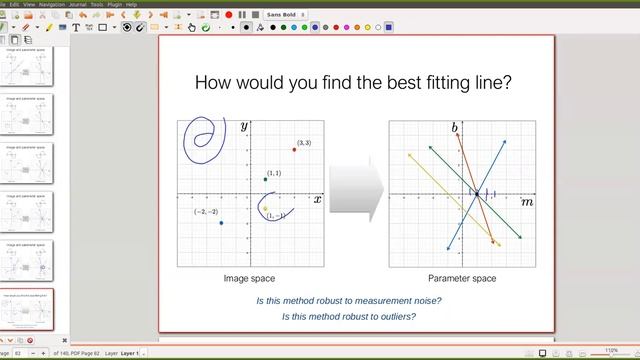Screen dimensions: 640x360
Task: Go forward one page
Action: [150, 15]
